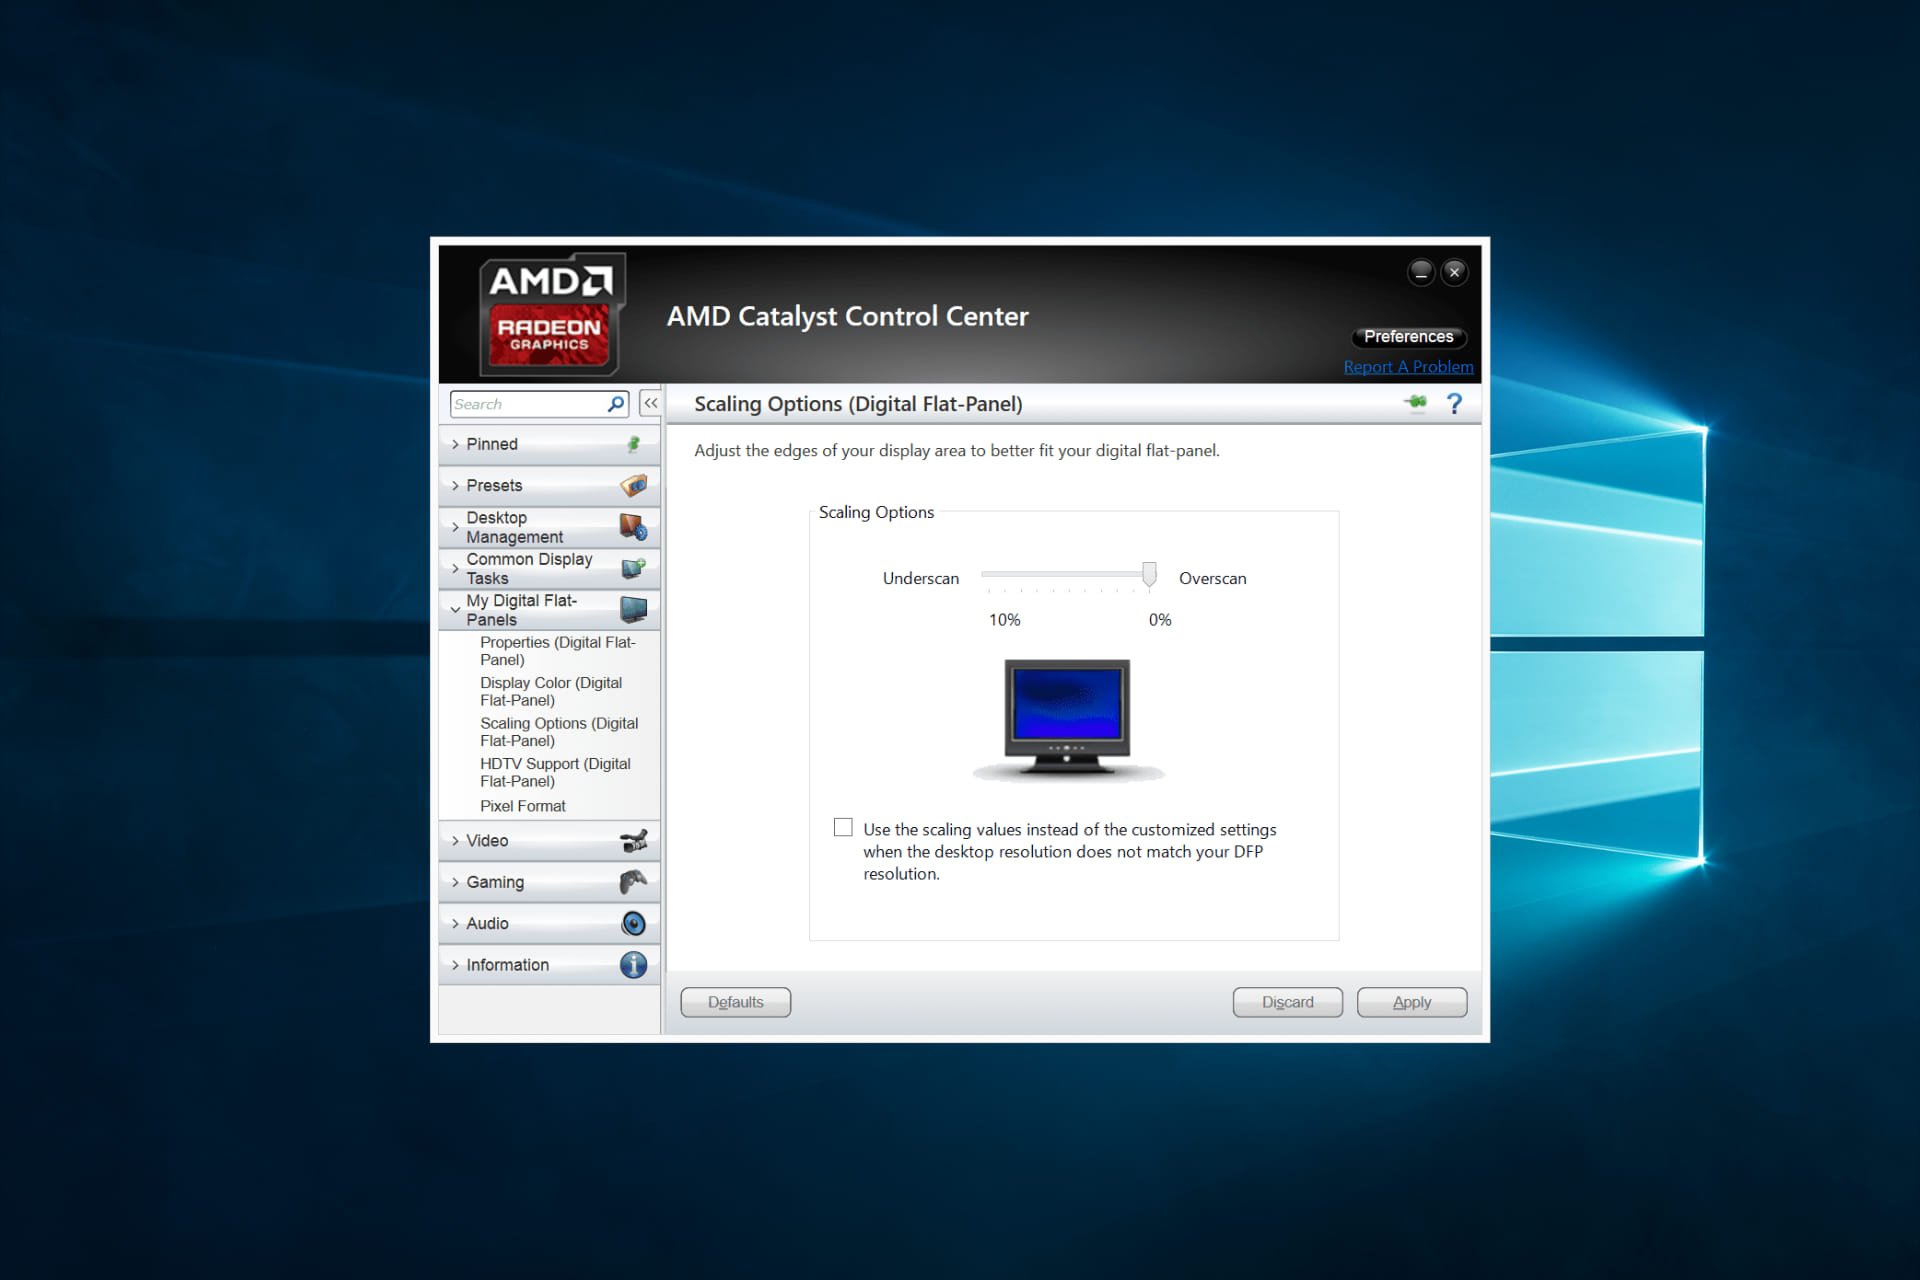Click the Apply button
Viewport: 1920px width, 1280px height.
(x=1411, y=1001)
